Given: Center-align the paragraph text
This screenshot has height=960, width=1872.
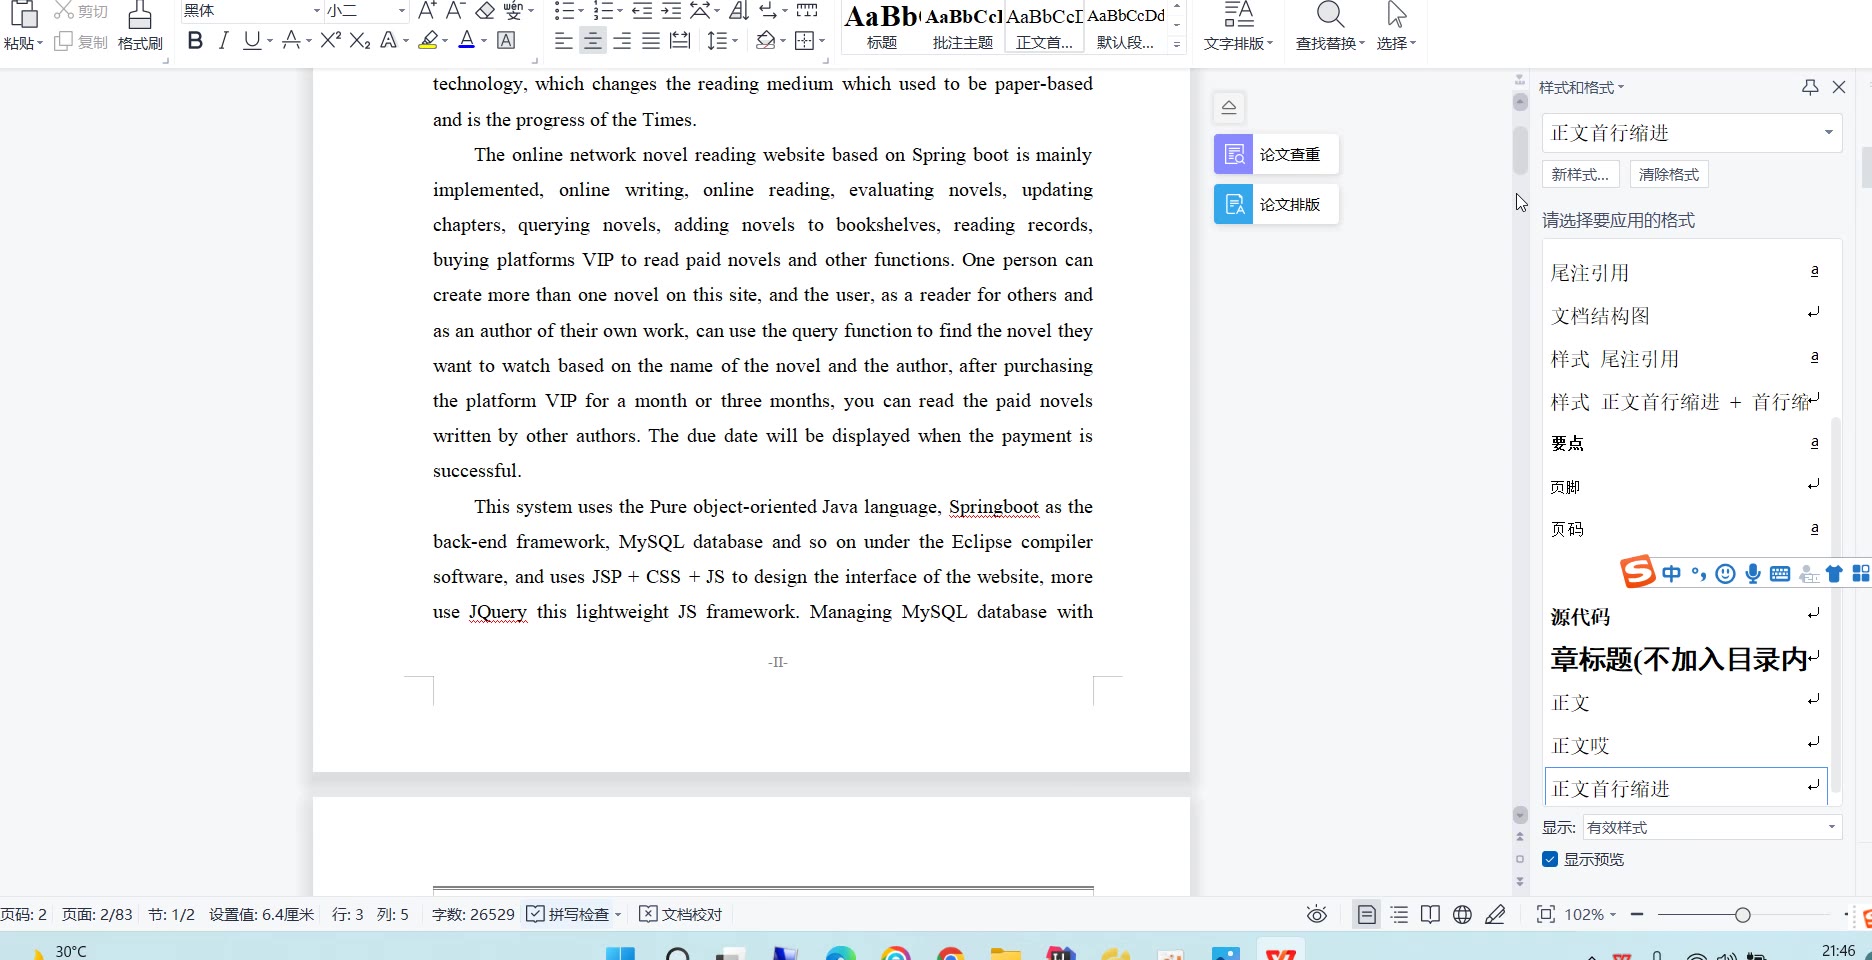Looking at the screenshot, I should click(593, 40).
